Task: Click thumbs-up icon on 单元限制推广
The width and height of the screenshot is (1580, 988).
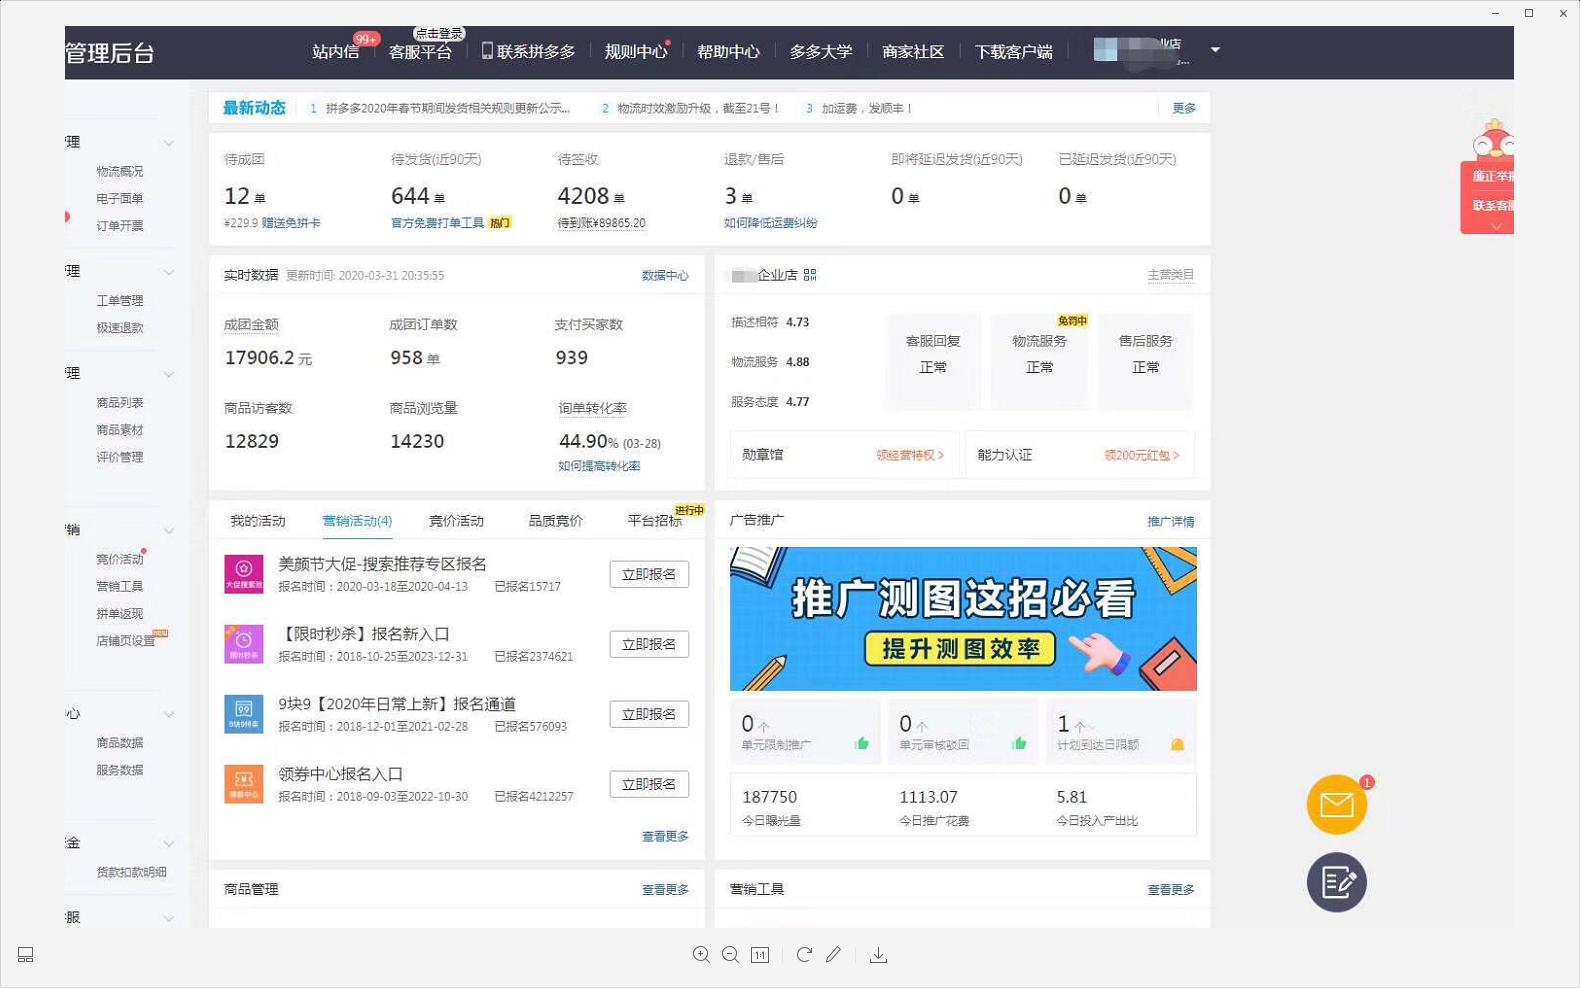Action: pyautogui.click(x=862, y=743)
